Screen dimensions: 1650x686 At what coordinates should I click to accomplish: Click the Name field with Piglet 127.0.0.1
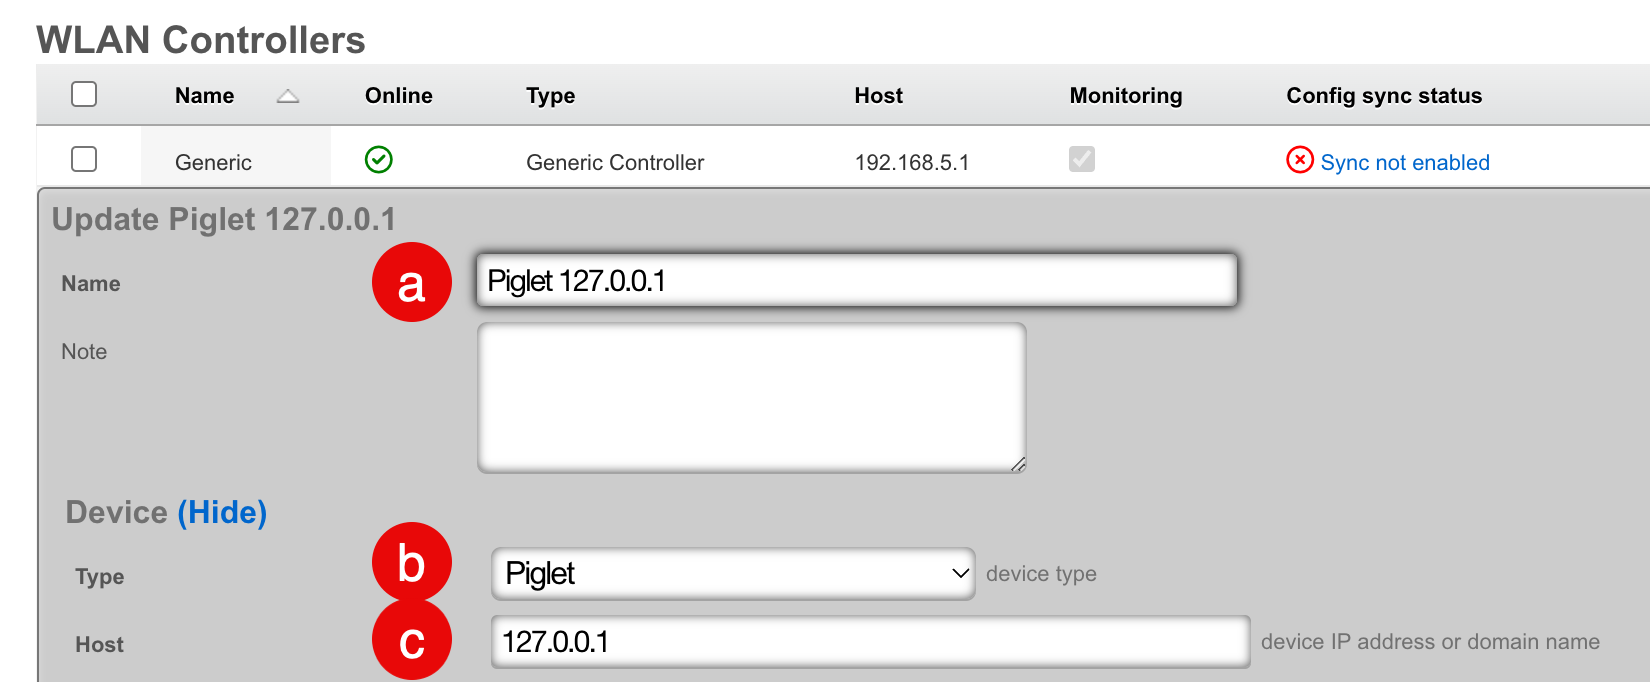[856, 281]
